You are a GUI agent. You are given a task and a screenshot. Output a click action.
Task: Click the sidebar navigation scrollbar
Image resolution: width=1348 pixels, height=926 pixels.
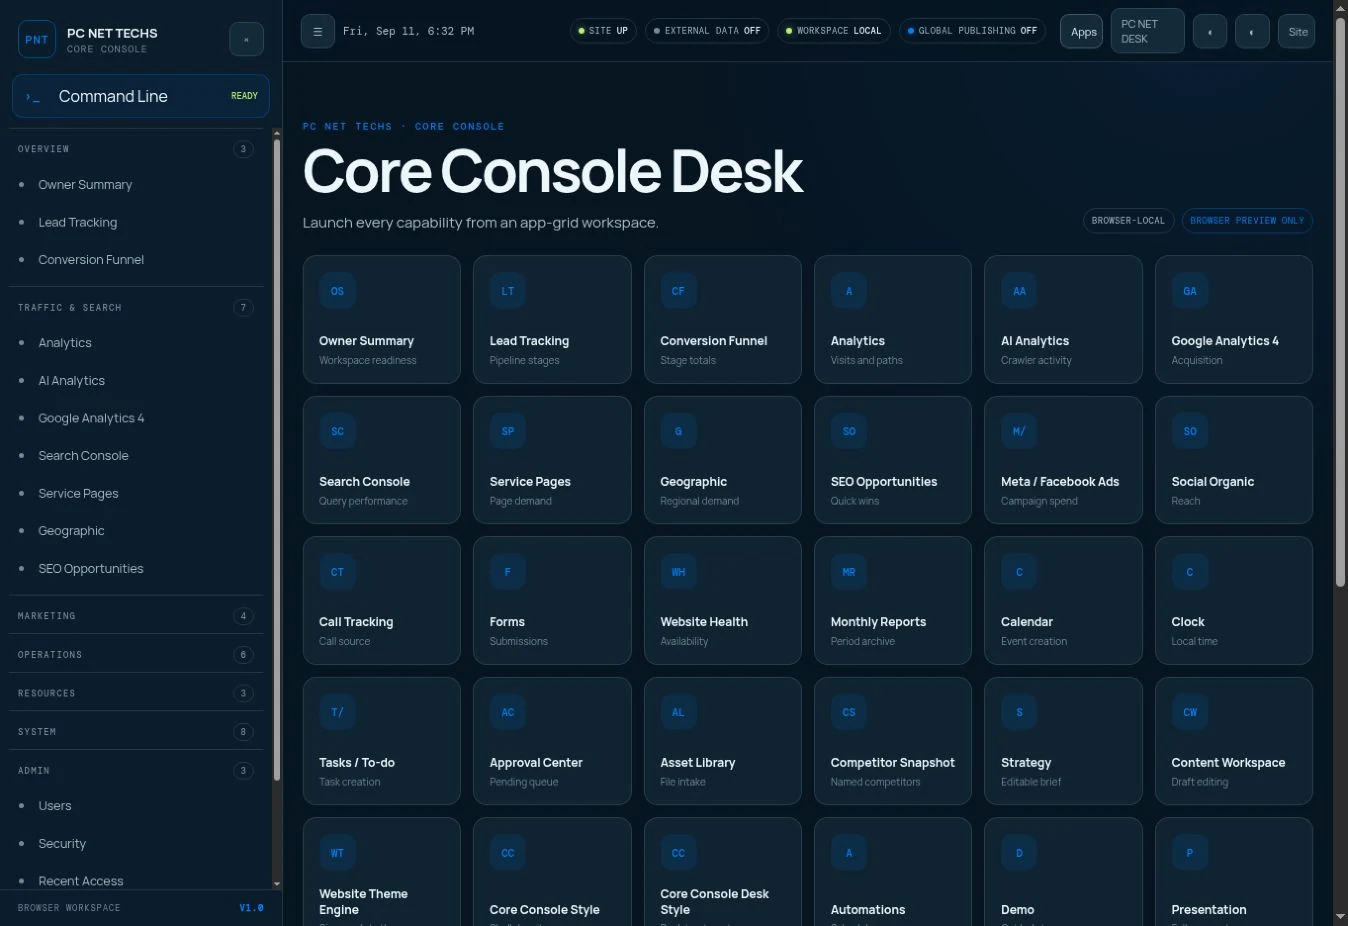tap(277, 460)
